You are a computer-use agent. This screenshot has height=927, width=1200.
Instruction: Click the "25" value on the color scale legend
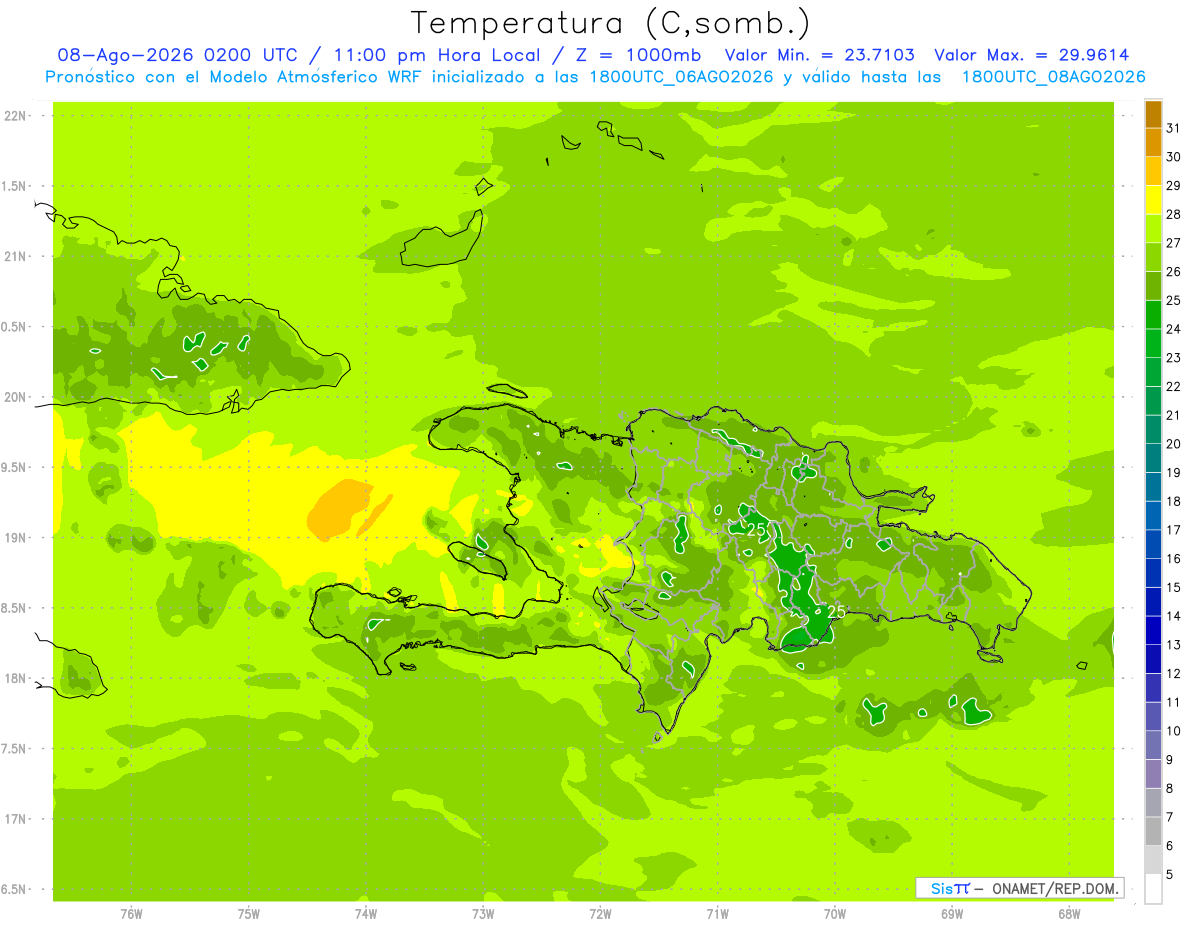(1174, 300)
